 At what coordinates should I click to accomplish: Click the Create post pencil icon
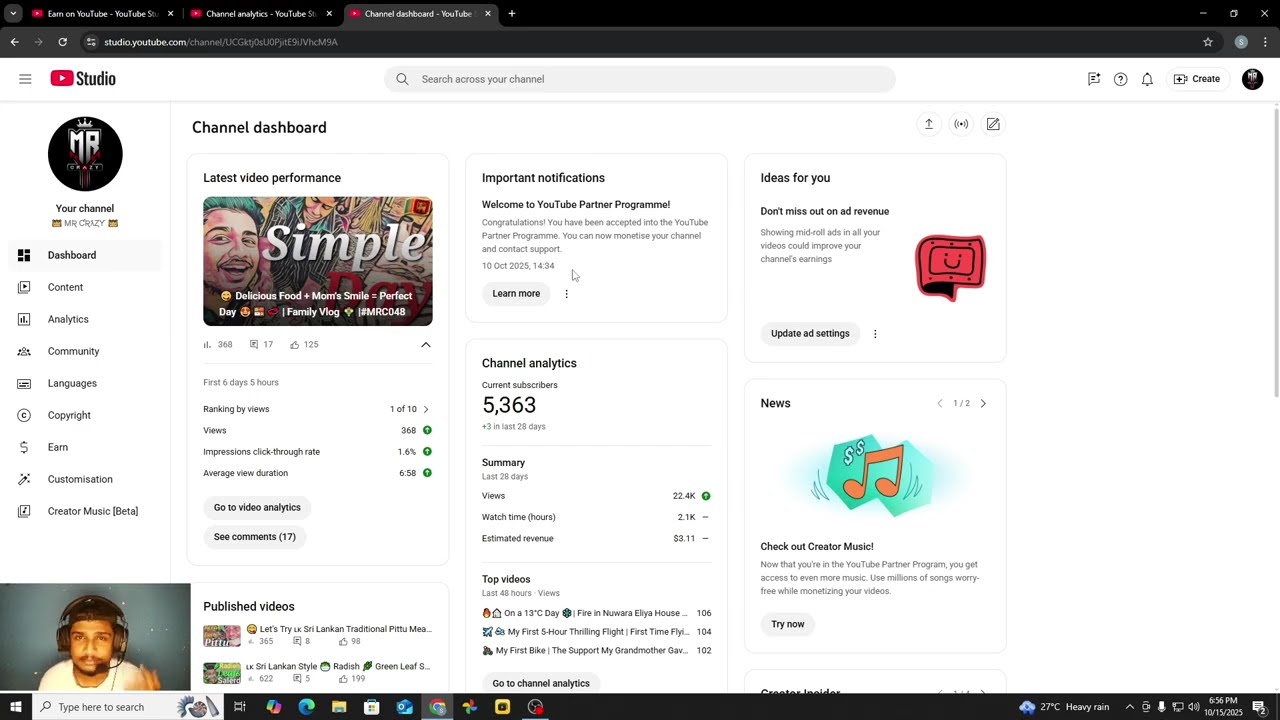[993, 124]
